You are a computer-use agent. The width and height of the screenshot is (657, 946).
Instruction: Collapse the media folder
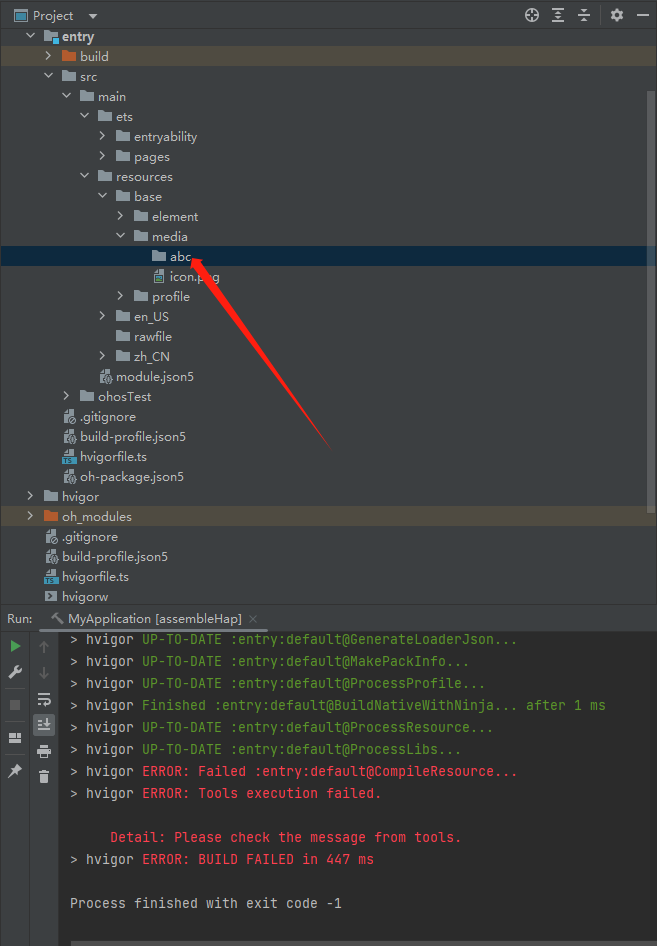[x=121, y=236]
